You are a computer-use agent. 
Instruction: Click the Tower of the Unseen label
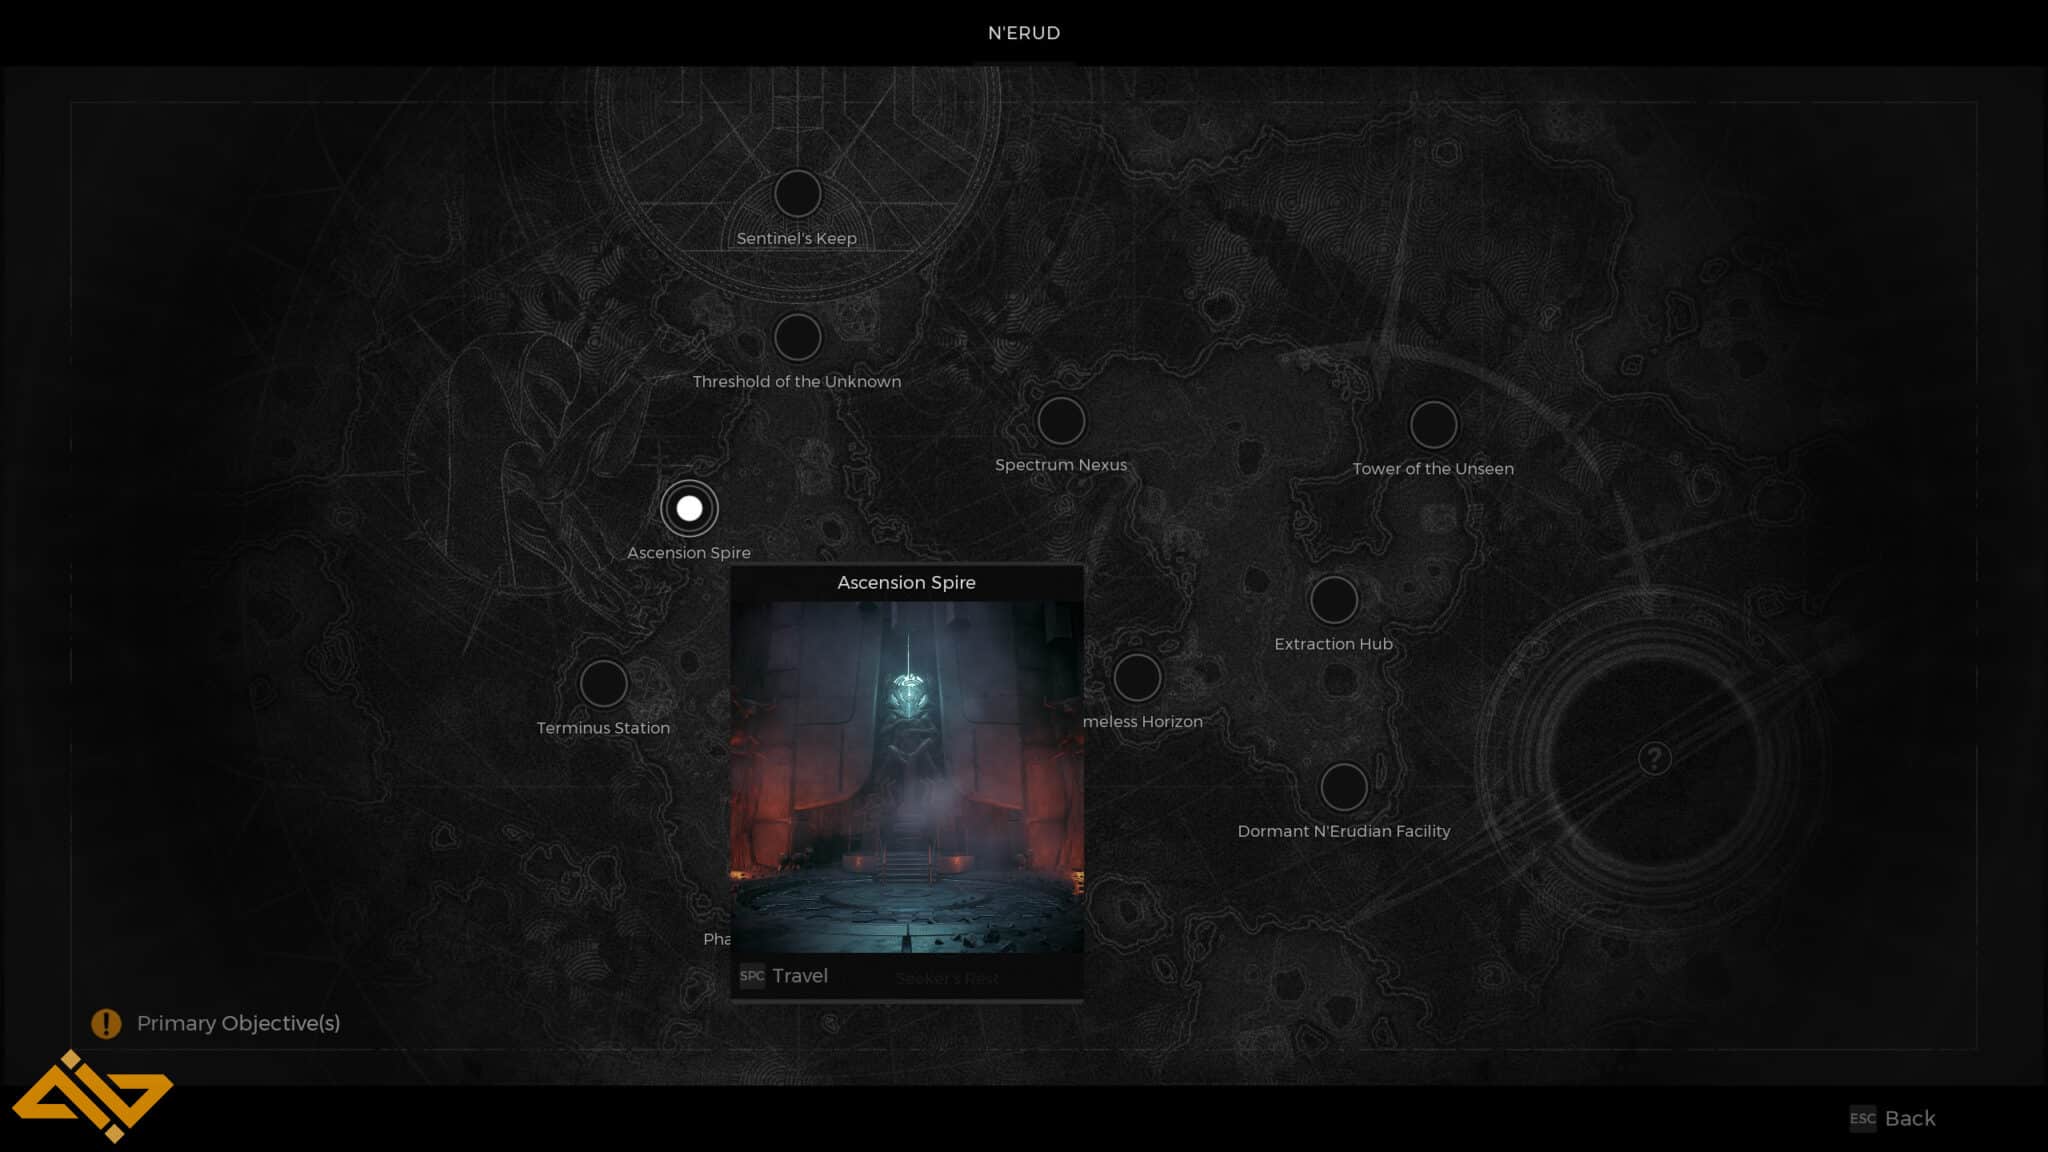coord(1433,468)
